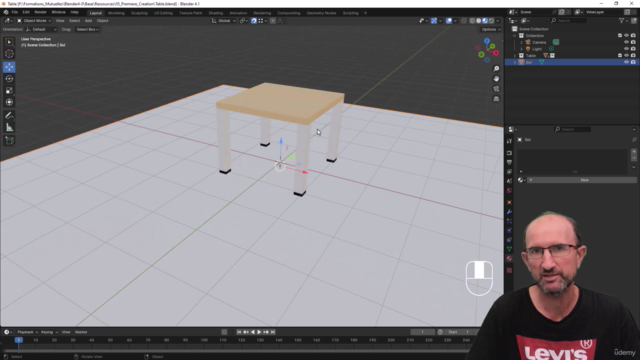Expand the Light tree item
The width and height of the screenshot is (640, 360).
point(521,49)
